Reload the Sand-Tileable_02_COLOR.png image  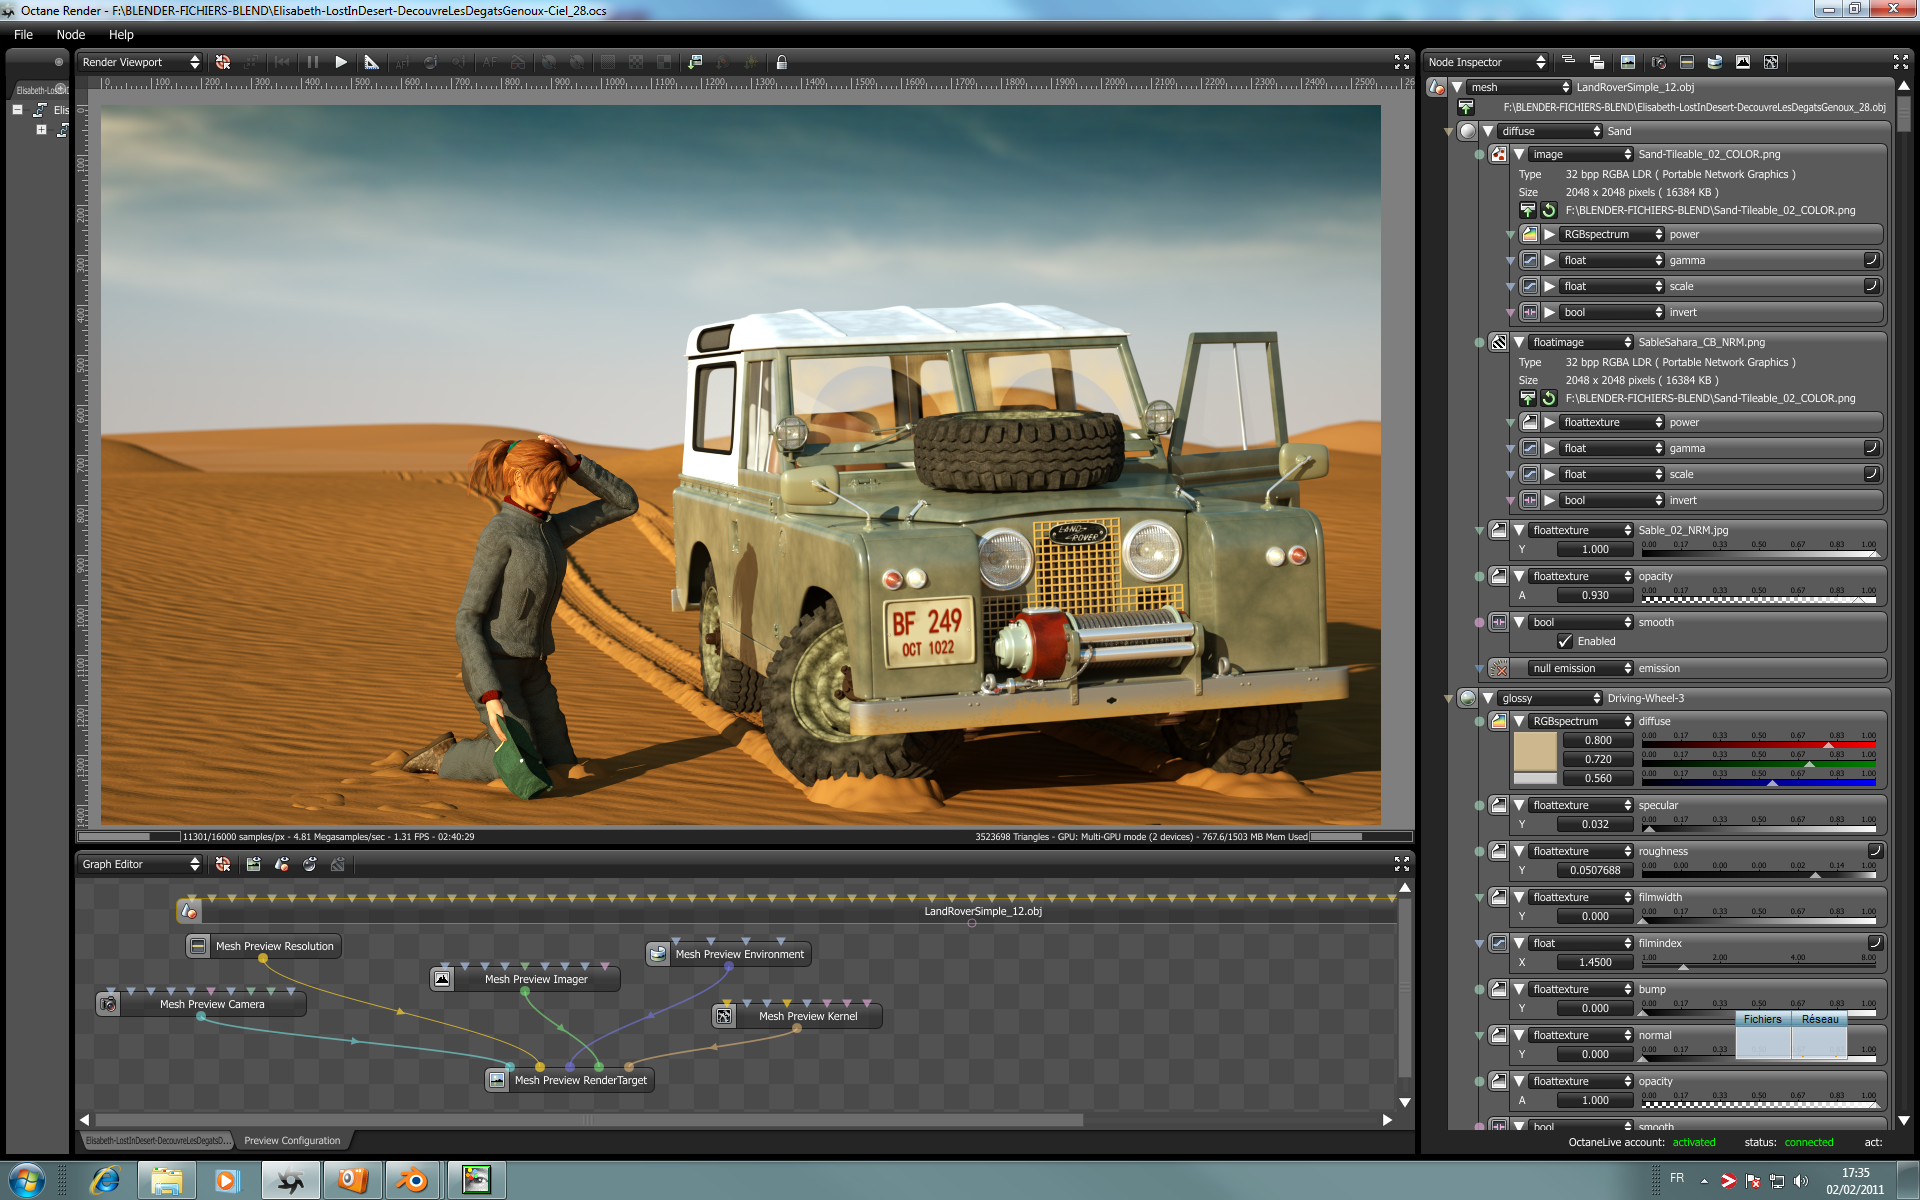(1549, 210)
